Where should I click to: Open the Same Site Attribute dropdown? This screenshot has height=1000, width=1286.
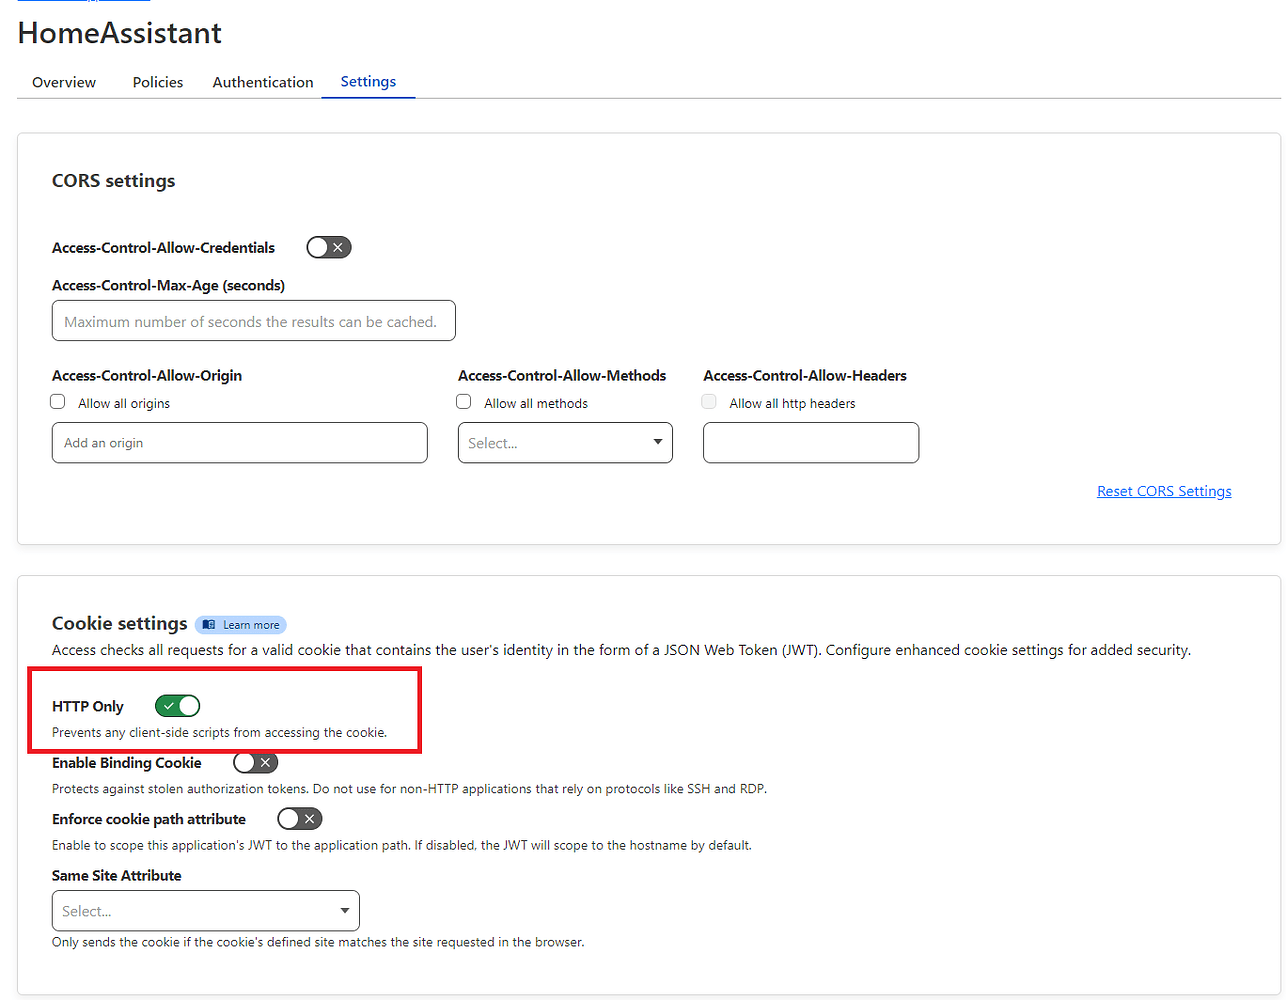pyautogui.click(x=205, y=910)
